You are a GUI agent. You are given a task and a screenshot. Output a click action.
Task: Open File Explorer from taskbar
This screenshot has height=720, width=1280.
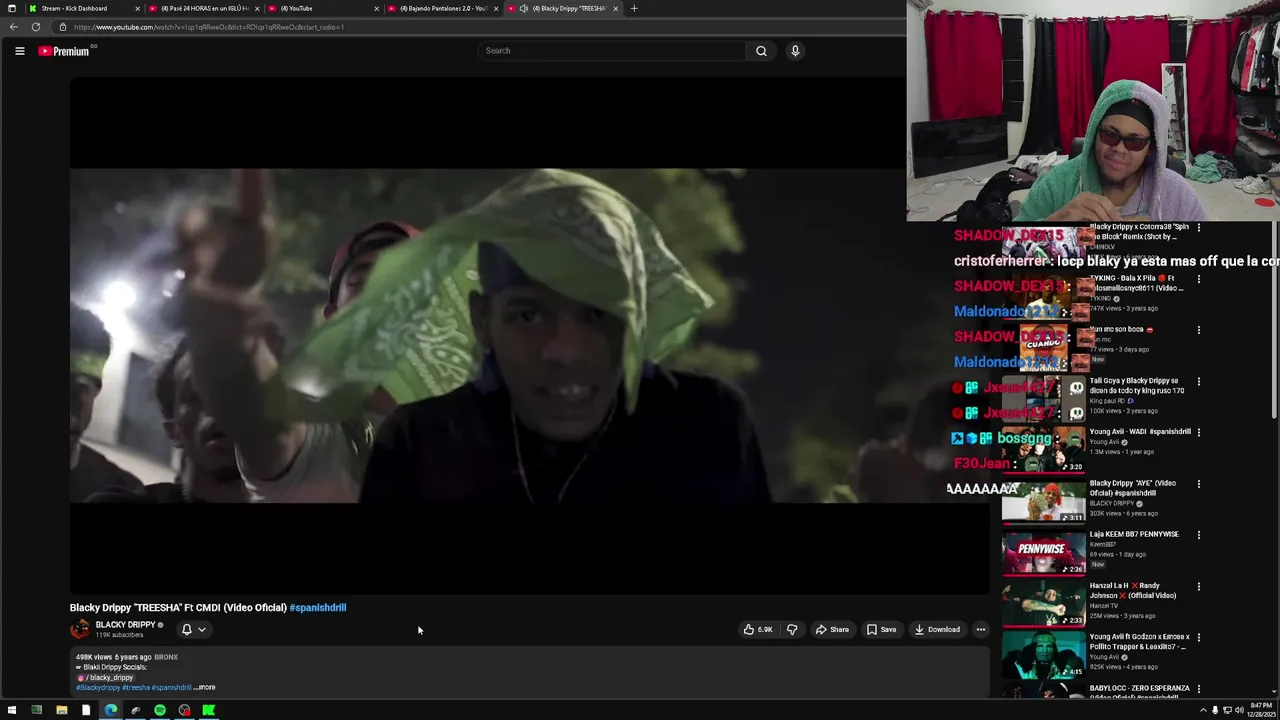click(61, 711)
